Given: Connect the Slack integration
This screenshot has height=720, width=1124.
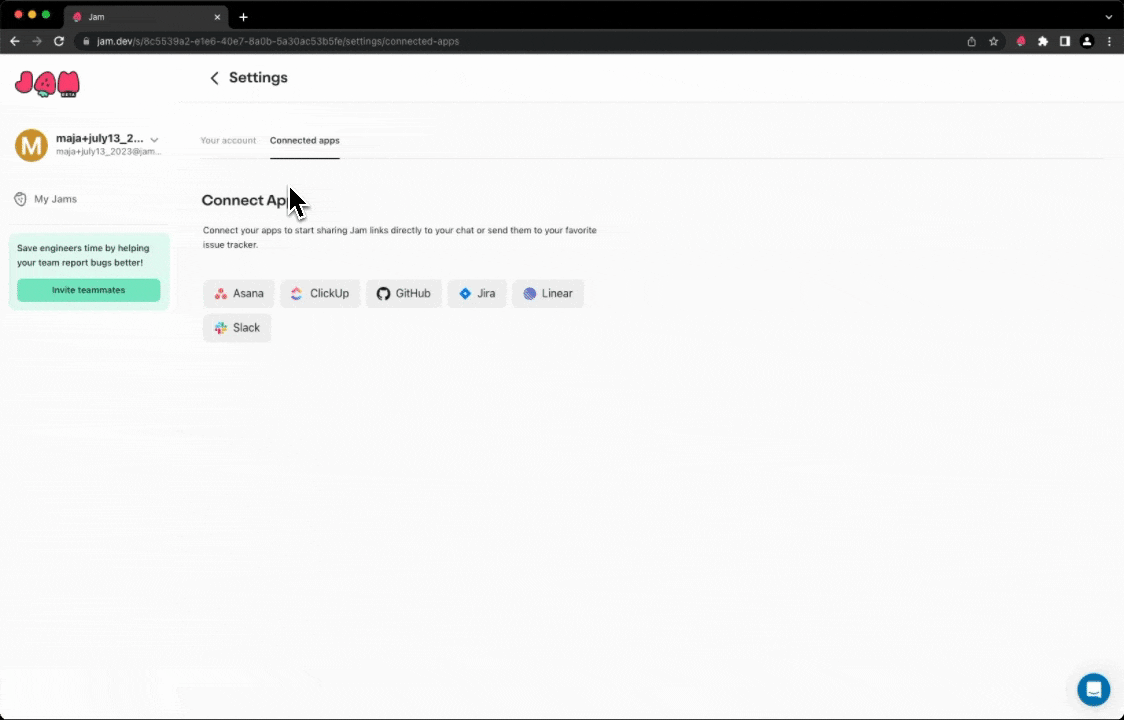Looking at the screenshot, I should [x=237, y=328].
